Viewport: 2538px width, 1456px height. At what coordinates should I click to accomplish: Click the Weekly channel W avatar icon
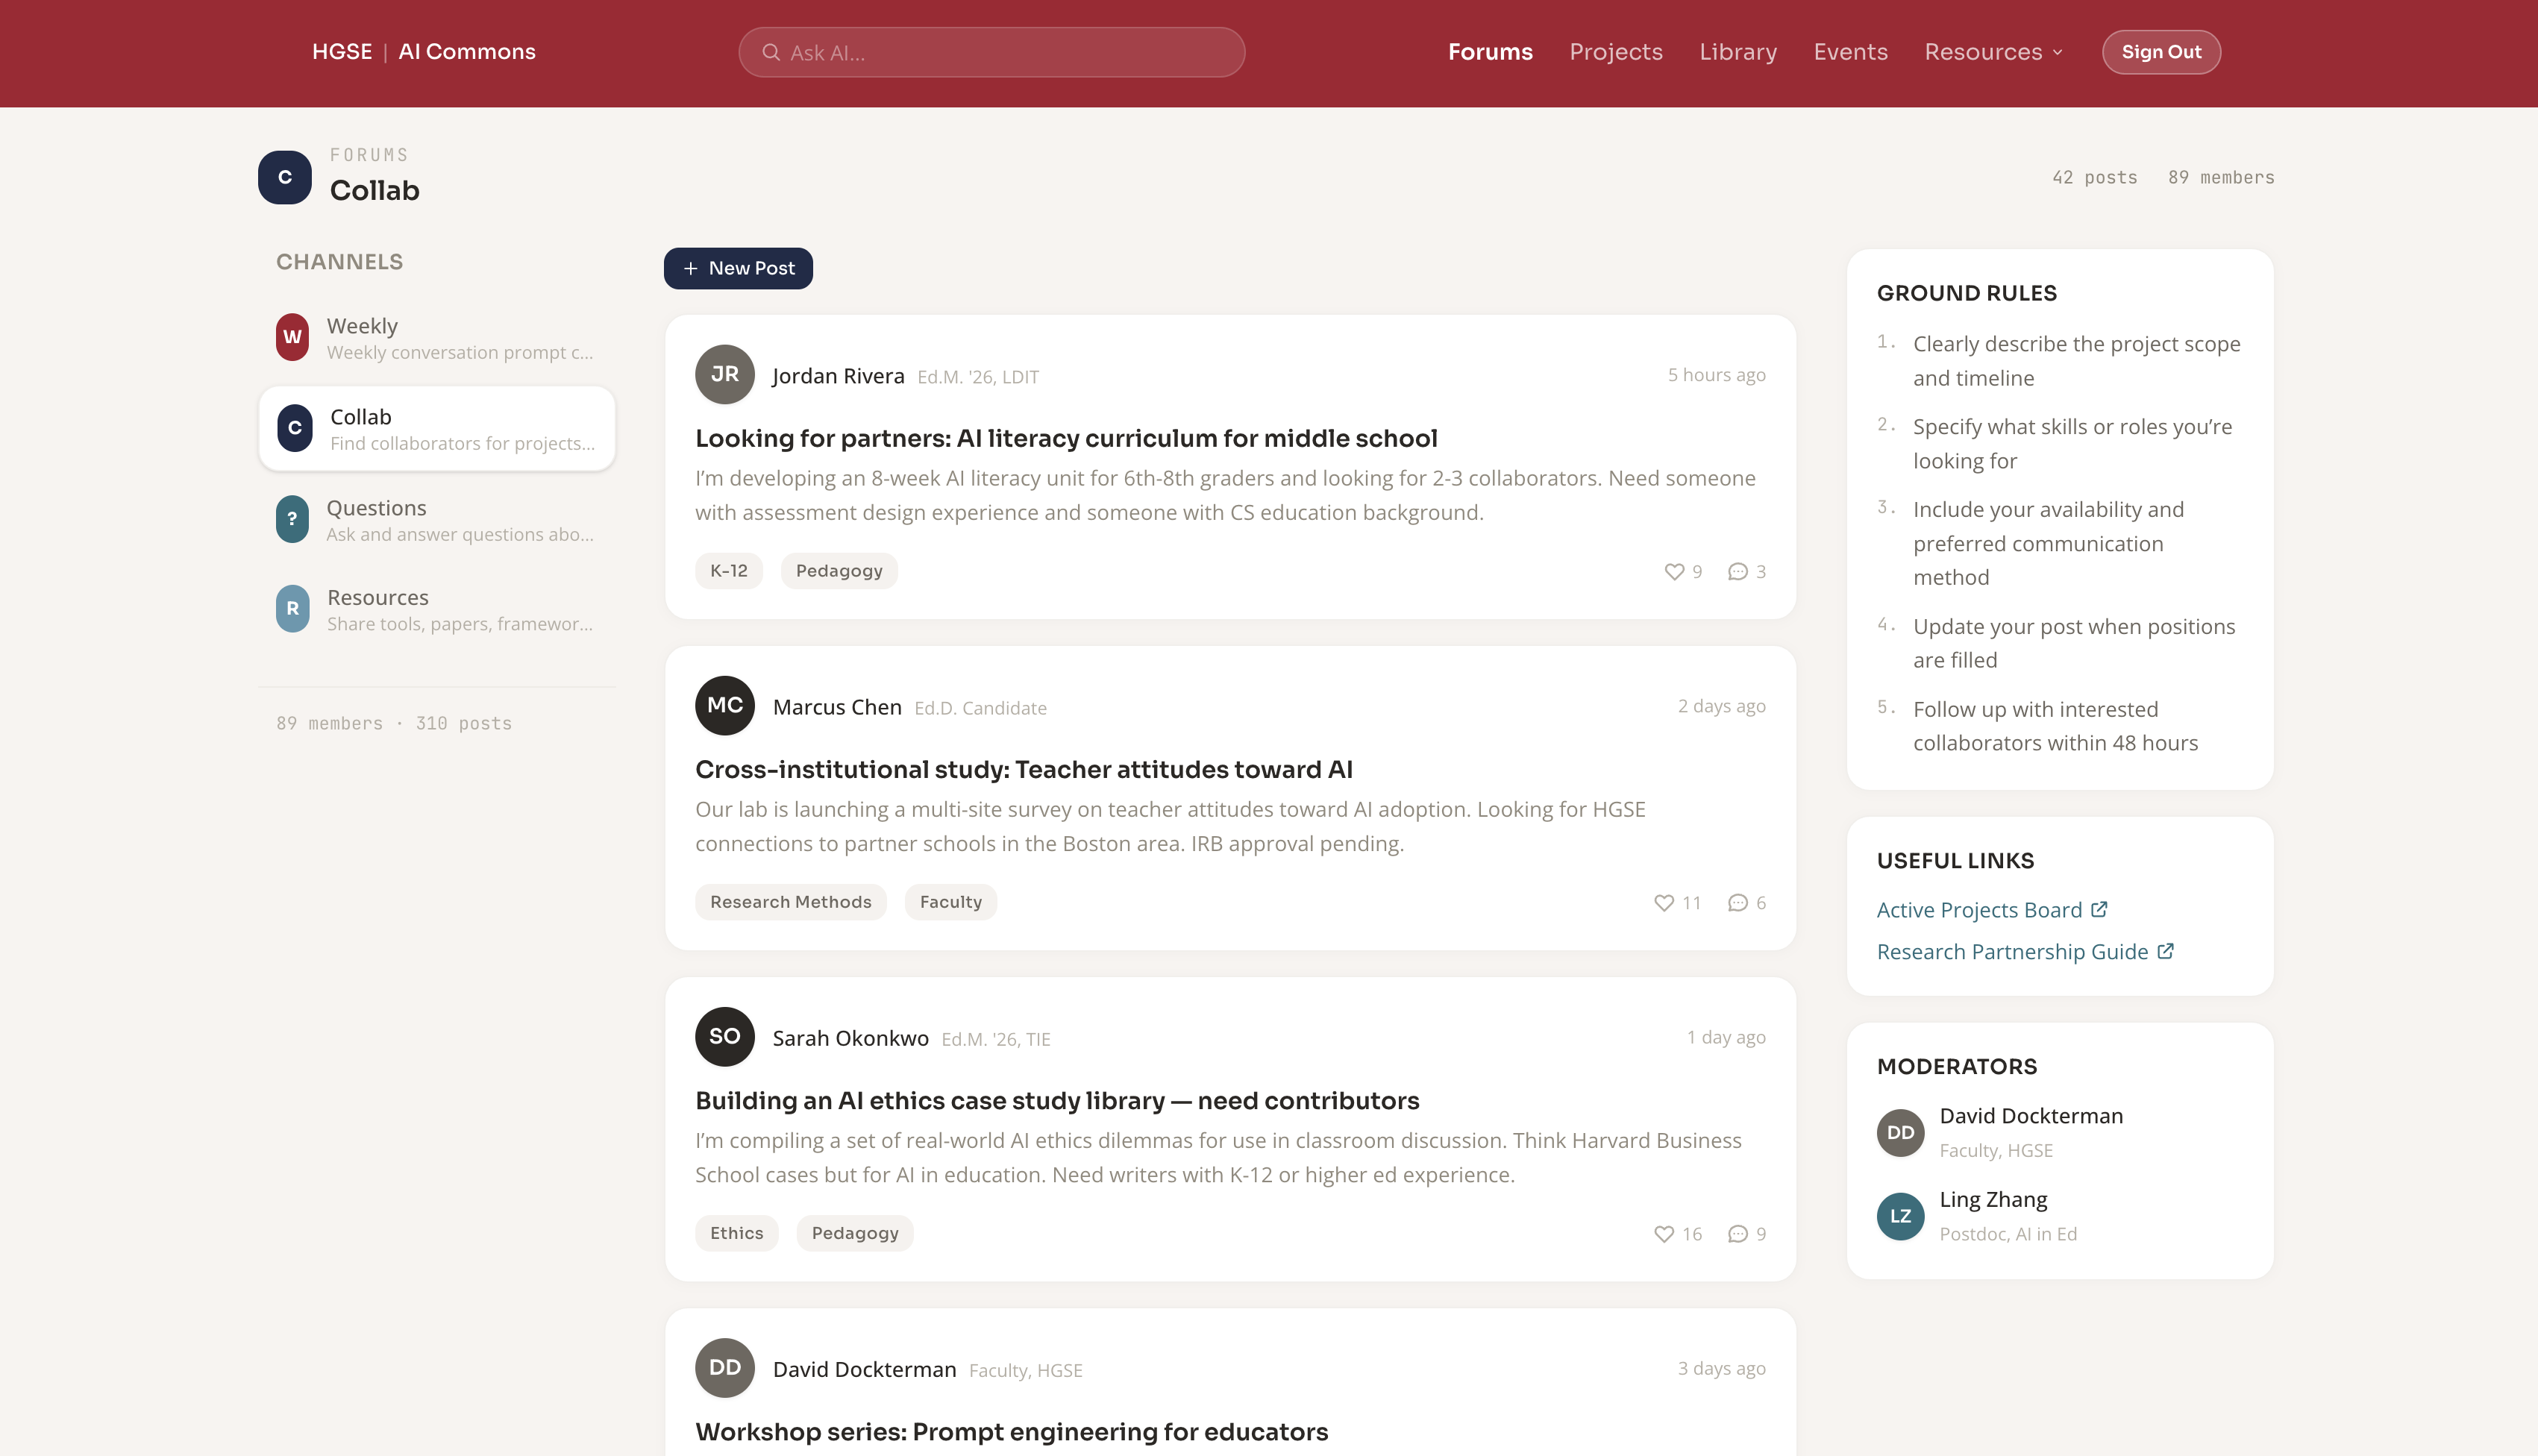pos(292,337)
